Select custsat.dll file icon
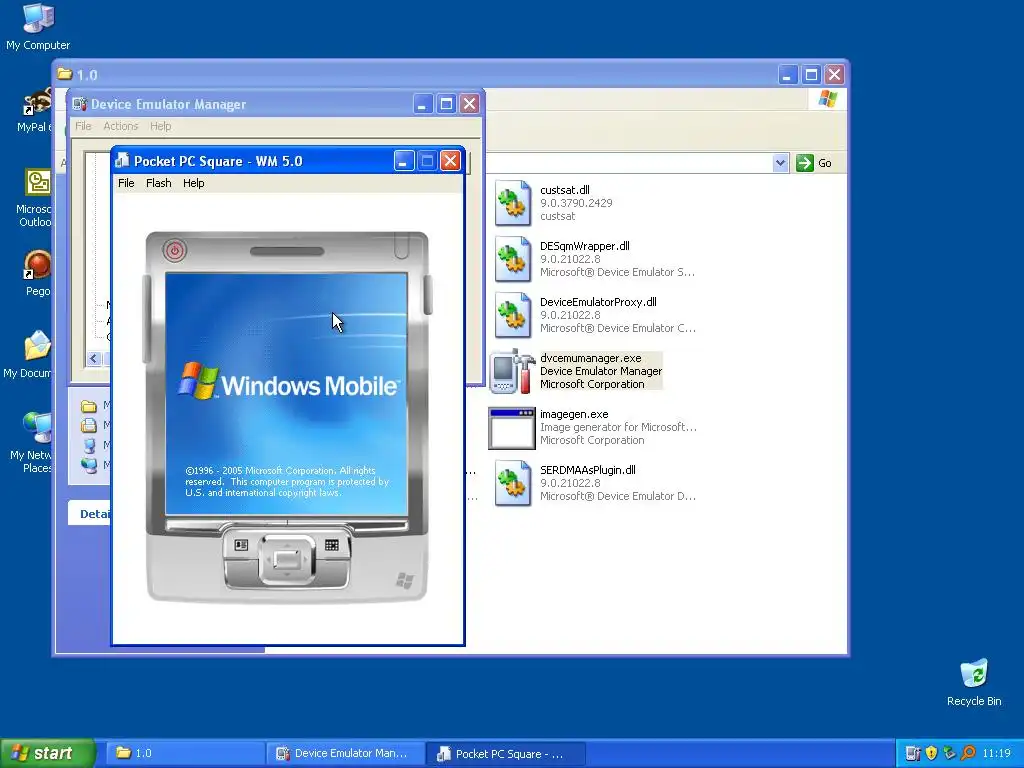The height and width of the screenshot is (768, 1024). pos(513,203)
